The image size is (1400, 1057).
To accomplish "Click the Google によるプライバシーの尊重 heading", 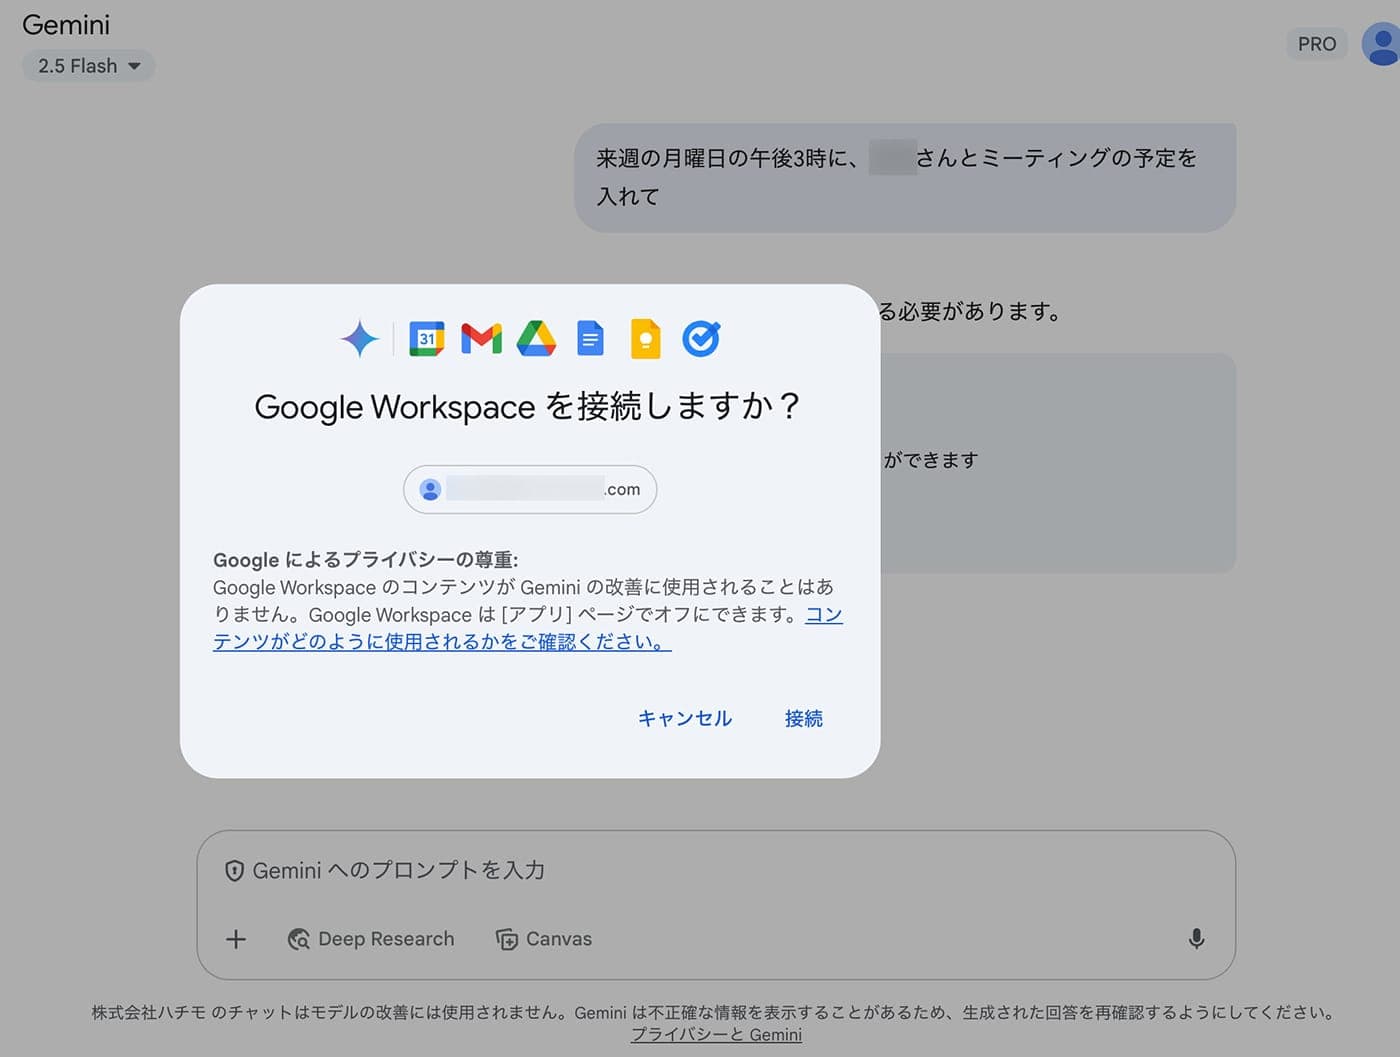I will [366, 559].
